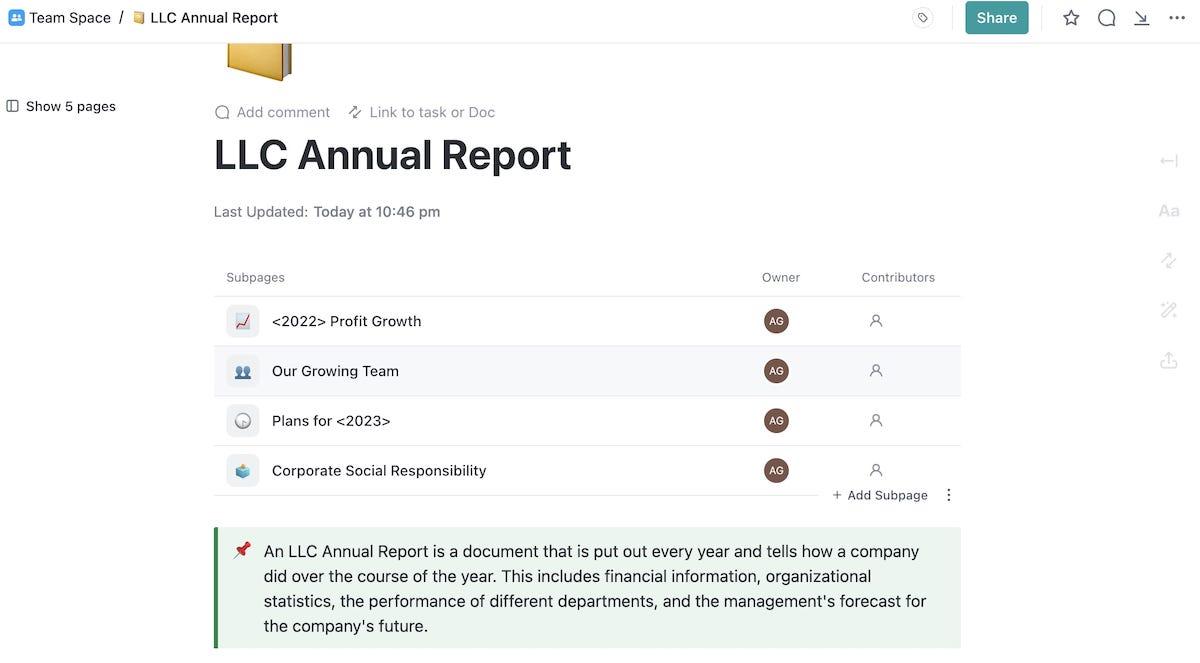Expand the Show 5 pages sidebar
Image resolution: width=1200 pixels, height=663 pixels.
[61, 106]
